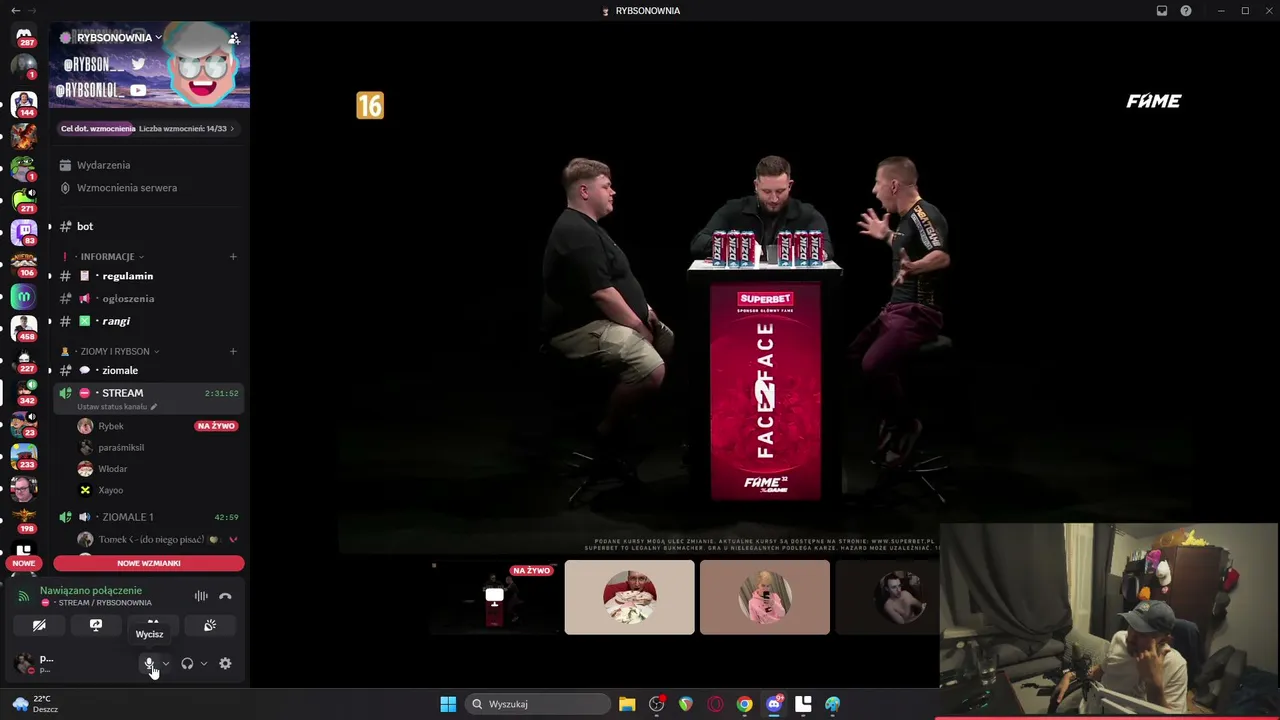Click the NOWE pill in server list
1280x720 pixels.
click(x=24, y=563)
